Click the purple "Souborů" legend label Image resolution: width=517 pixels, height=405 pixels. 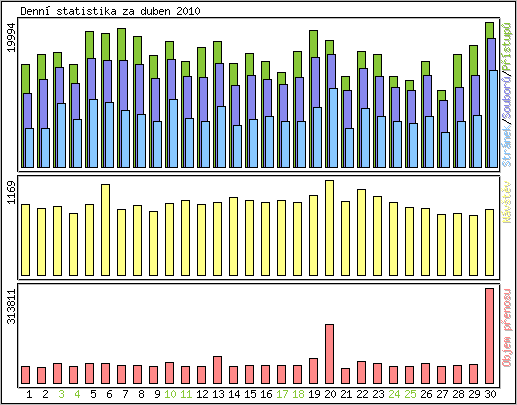coord(507,97)
